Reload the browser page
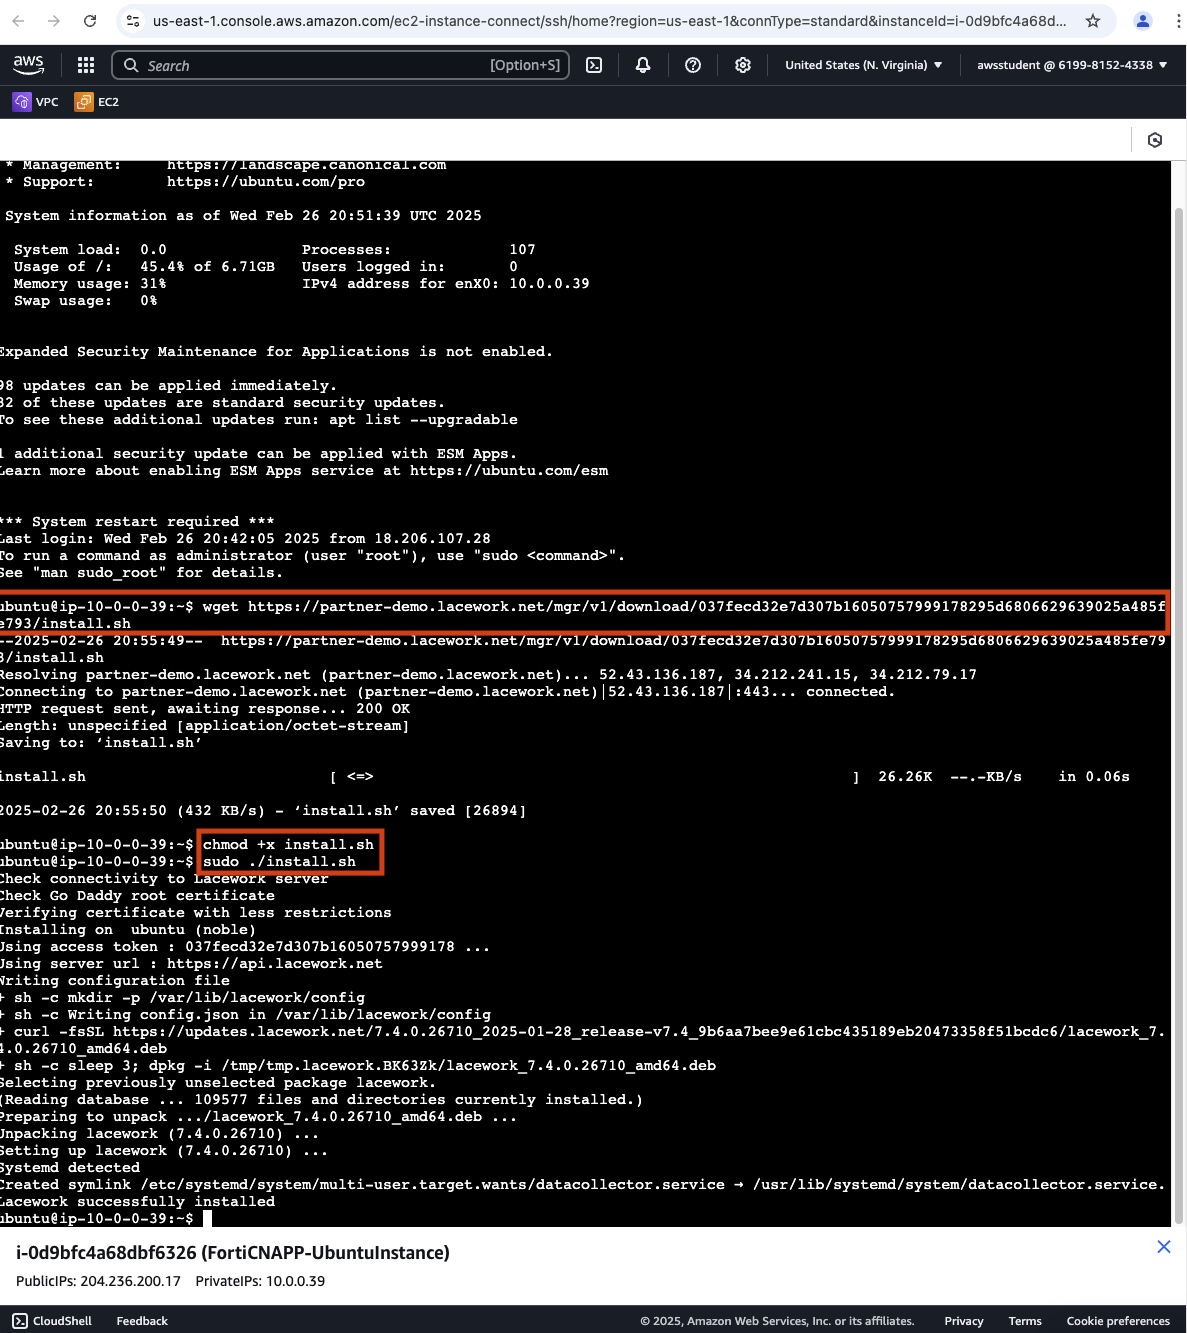 click(90, 21)
